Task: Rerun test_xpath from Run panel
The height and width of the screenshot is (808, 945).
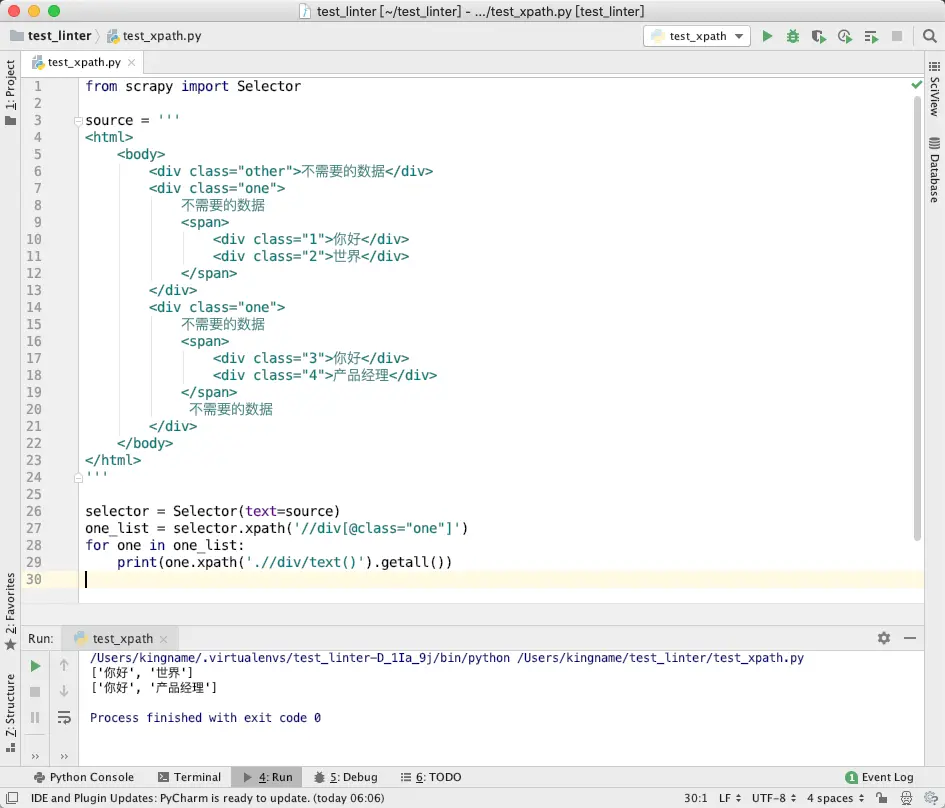Action: (35, 666)
